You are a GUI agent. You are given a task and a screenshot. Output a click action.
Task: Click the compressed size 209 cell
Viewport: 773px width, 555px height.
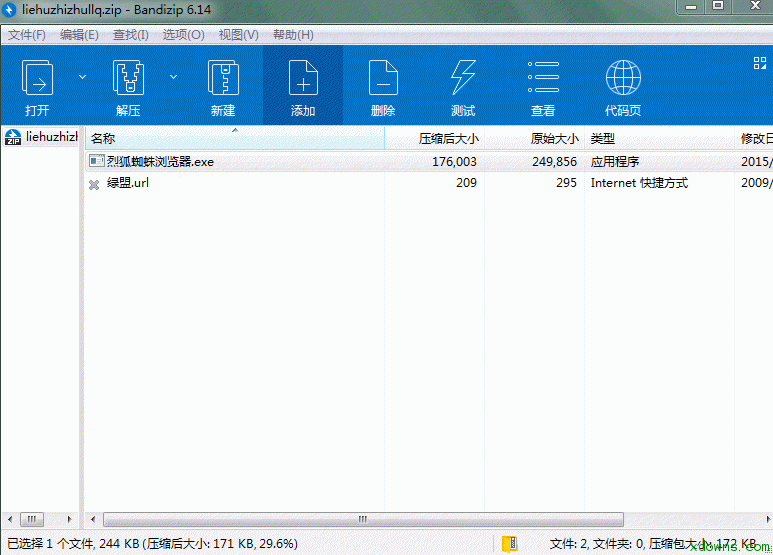(x=466, y=183)
